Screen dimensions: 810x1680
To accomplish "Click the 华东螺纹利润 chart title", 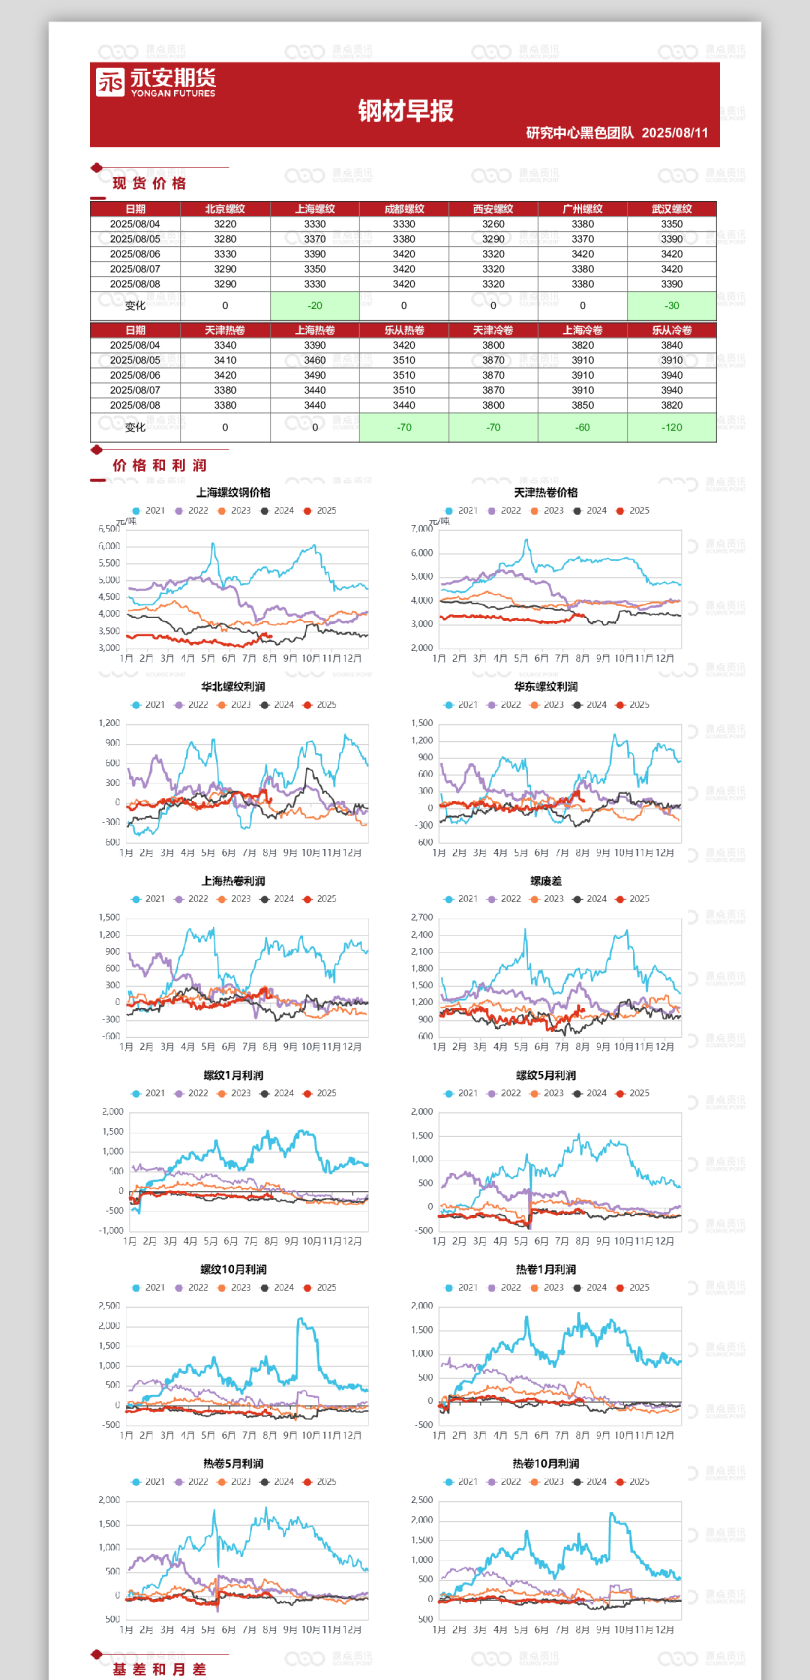I will (546, 687).
